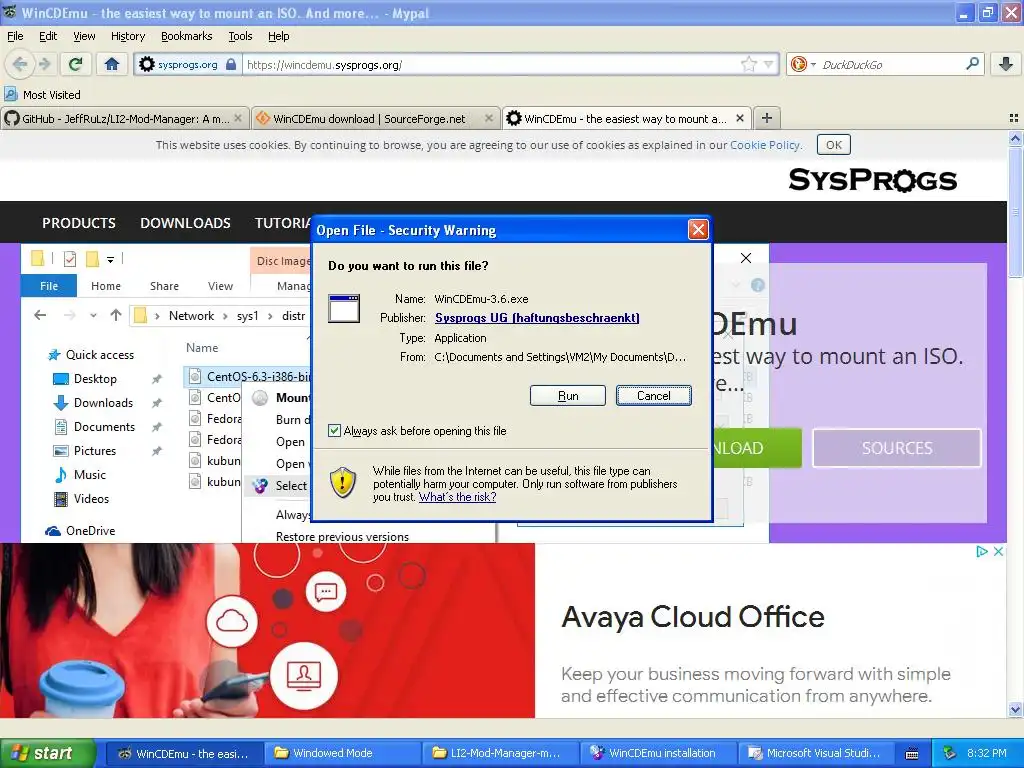
Task: Click the magnifier search icon in search box
Action: 972,63
